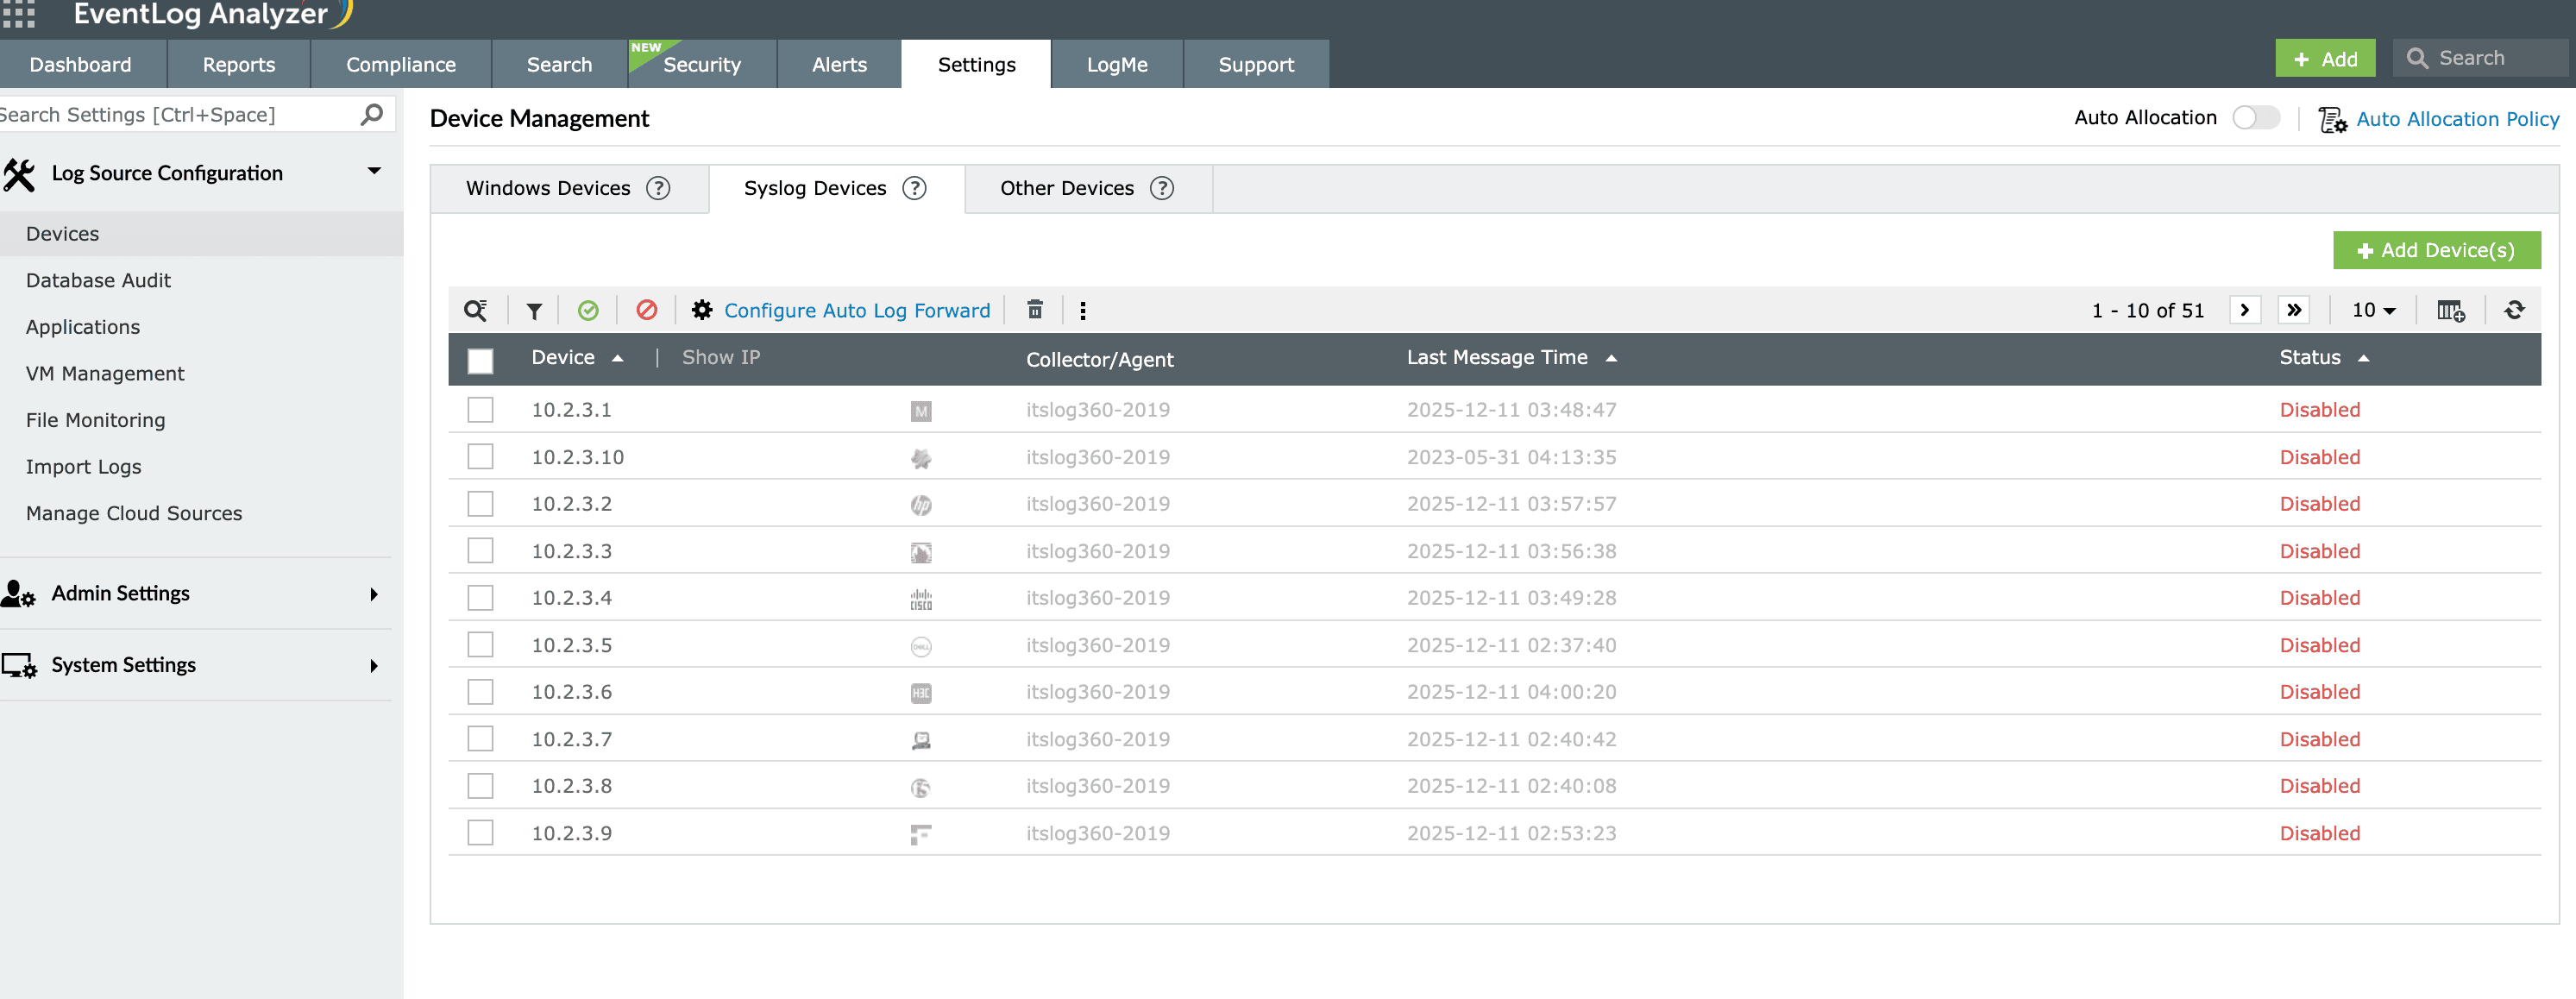The width and height of the screenshot is (2576, 999).
Task: Click H3C device type icon for 10.2.3.6
Action: (x=921, y=693)
